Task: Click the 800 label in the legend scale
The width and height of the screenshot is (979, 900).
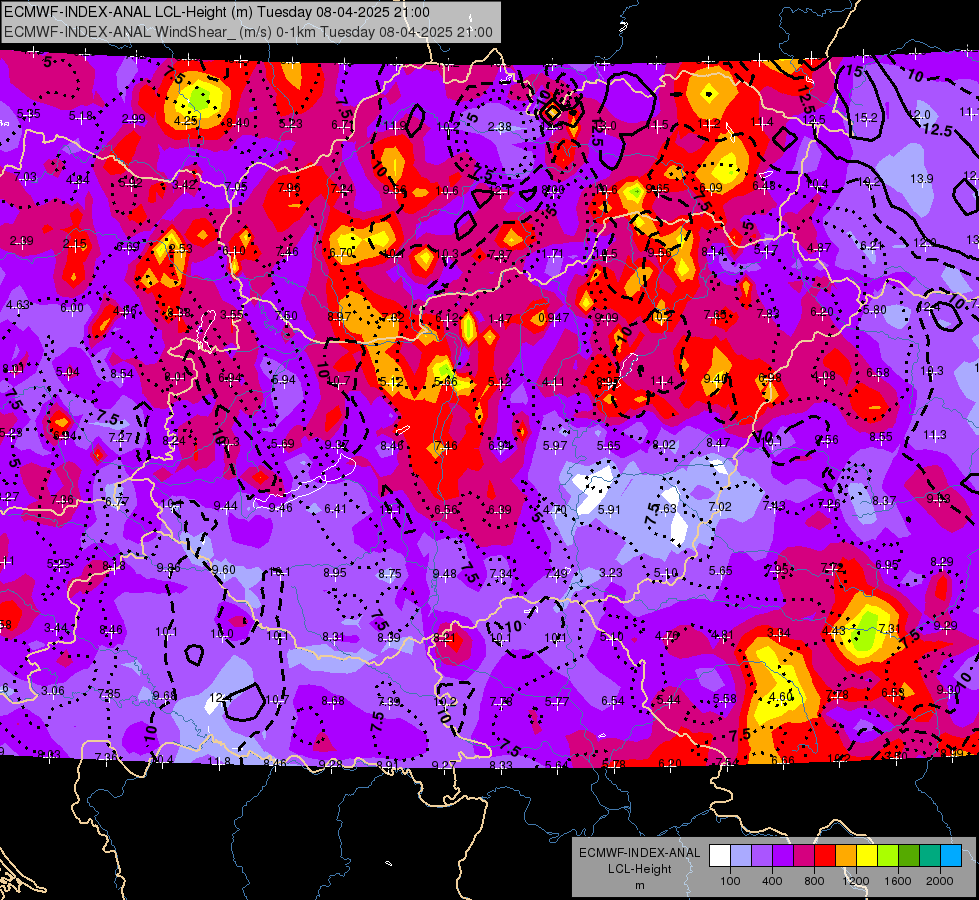Action: click(x=814, y=881)
